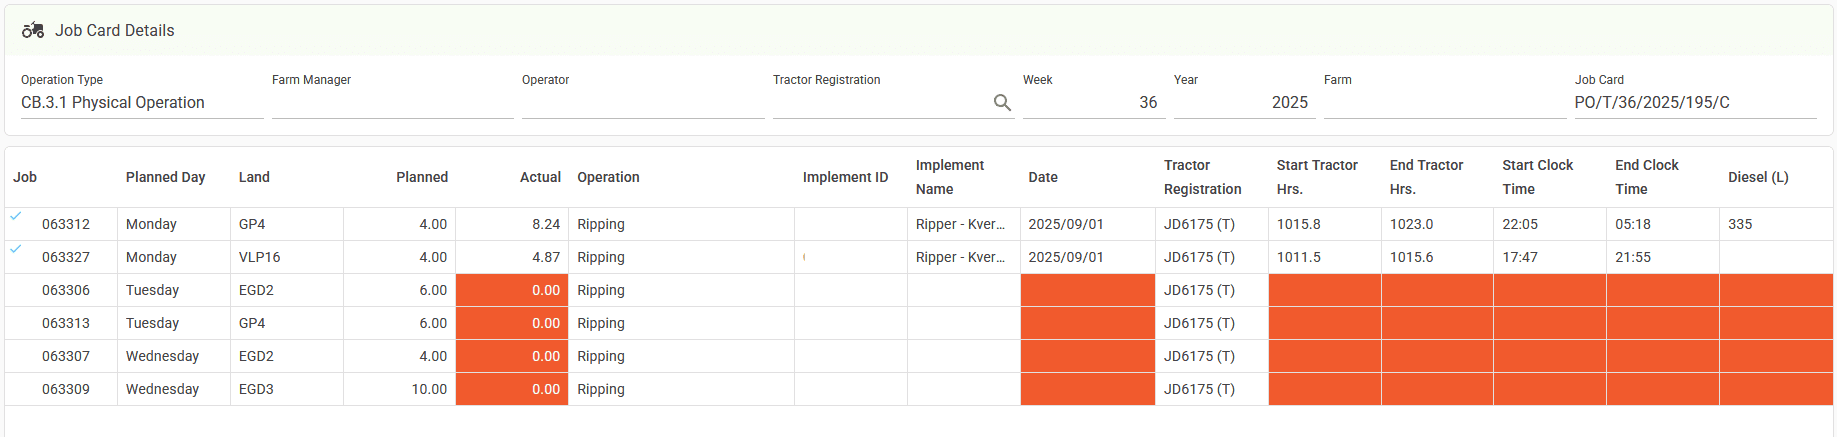Click the Operation Type field

pyautogui.click(x=141, y=103)
